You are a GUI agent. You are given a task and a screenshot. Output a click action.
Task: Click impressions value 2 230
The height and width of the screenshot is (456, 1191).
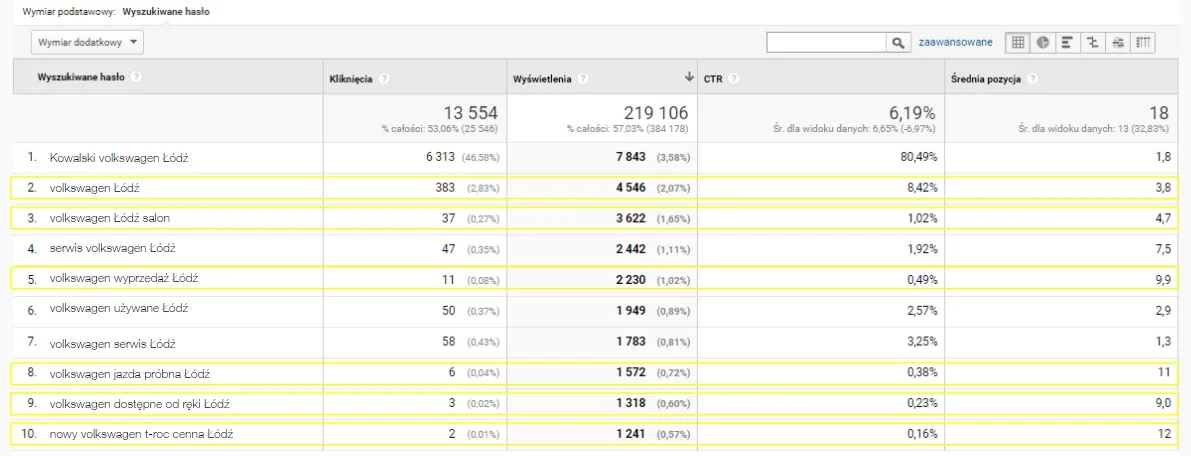[628, 279]
